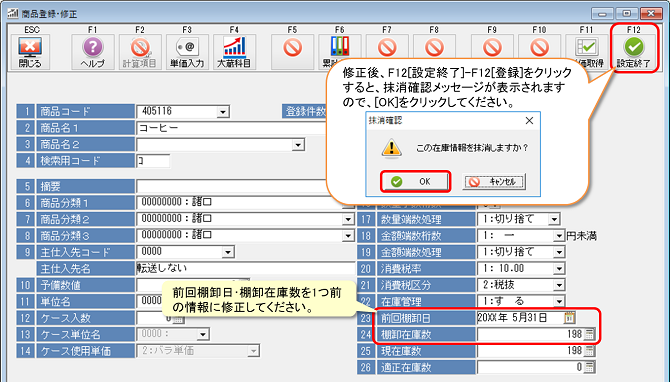Screen dimensions: 670x382
Task: Expand ケース単位名 dropdown
Action: (x=203, y=334)
